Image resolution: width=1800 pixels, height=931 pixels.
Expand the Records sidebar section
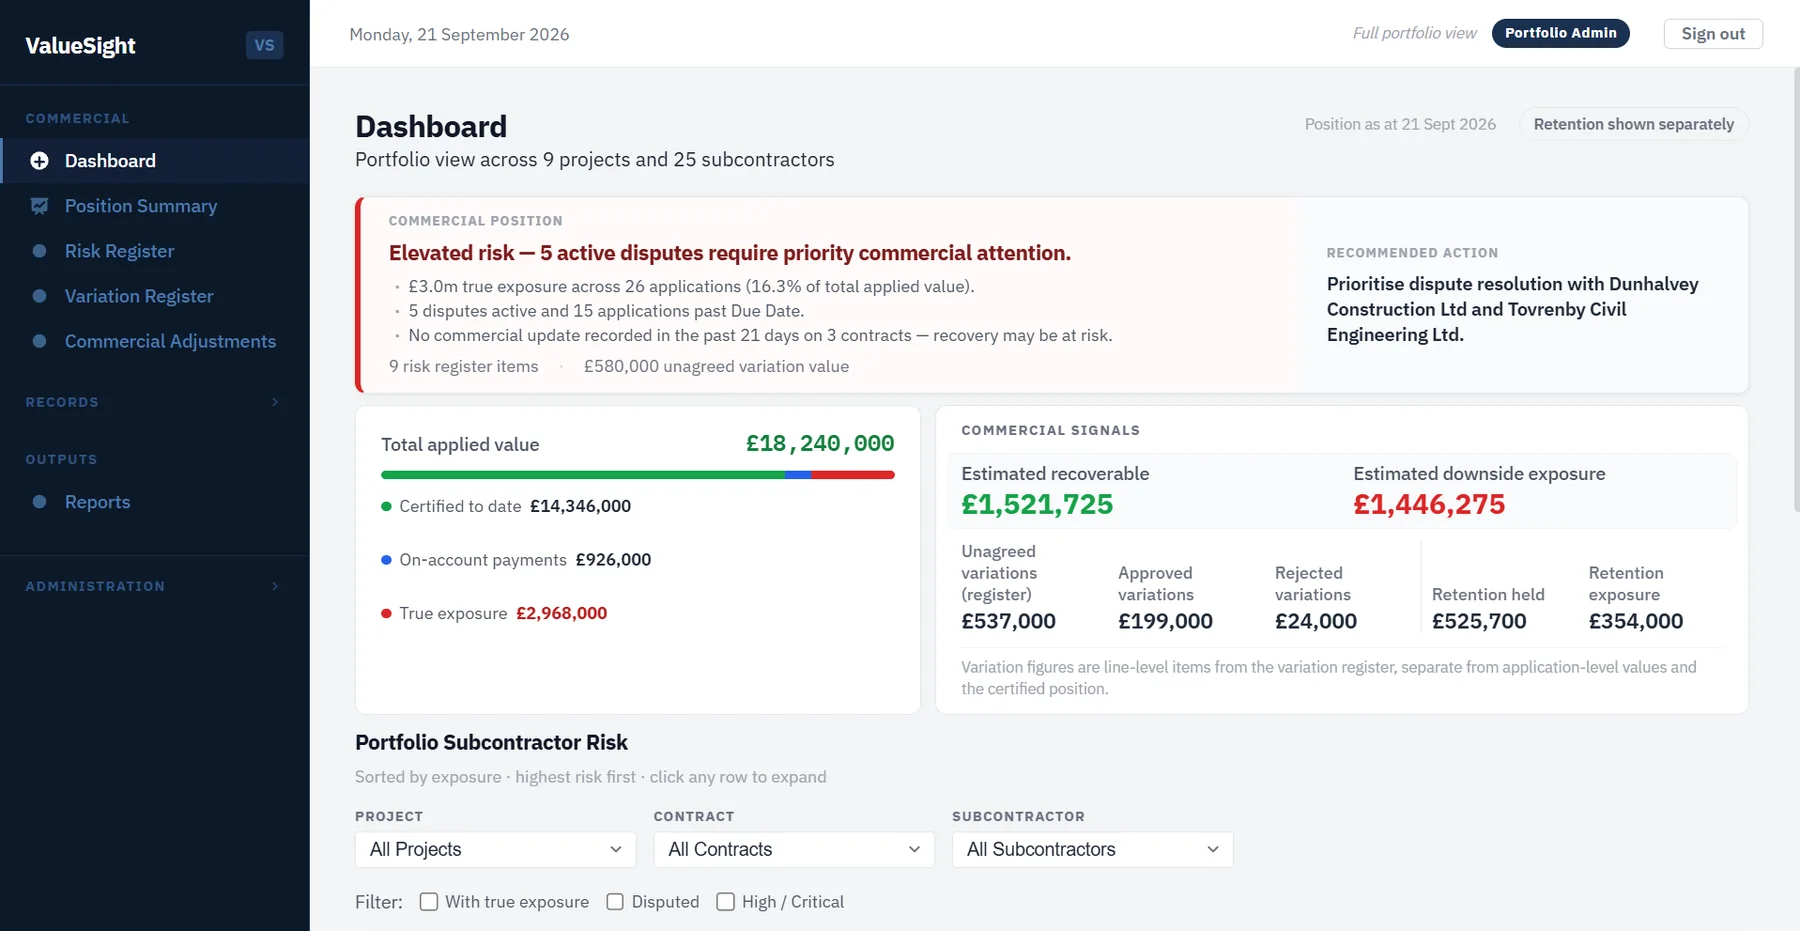154,402
